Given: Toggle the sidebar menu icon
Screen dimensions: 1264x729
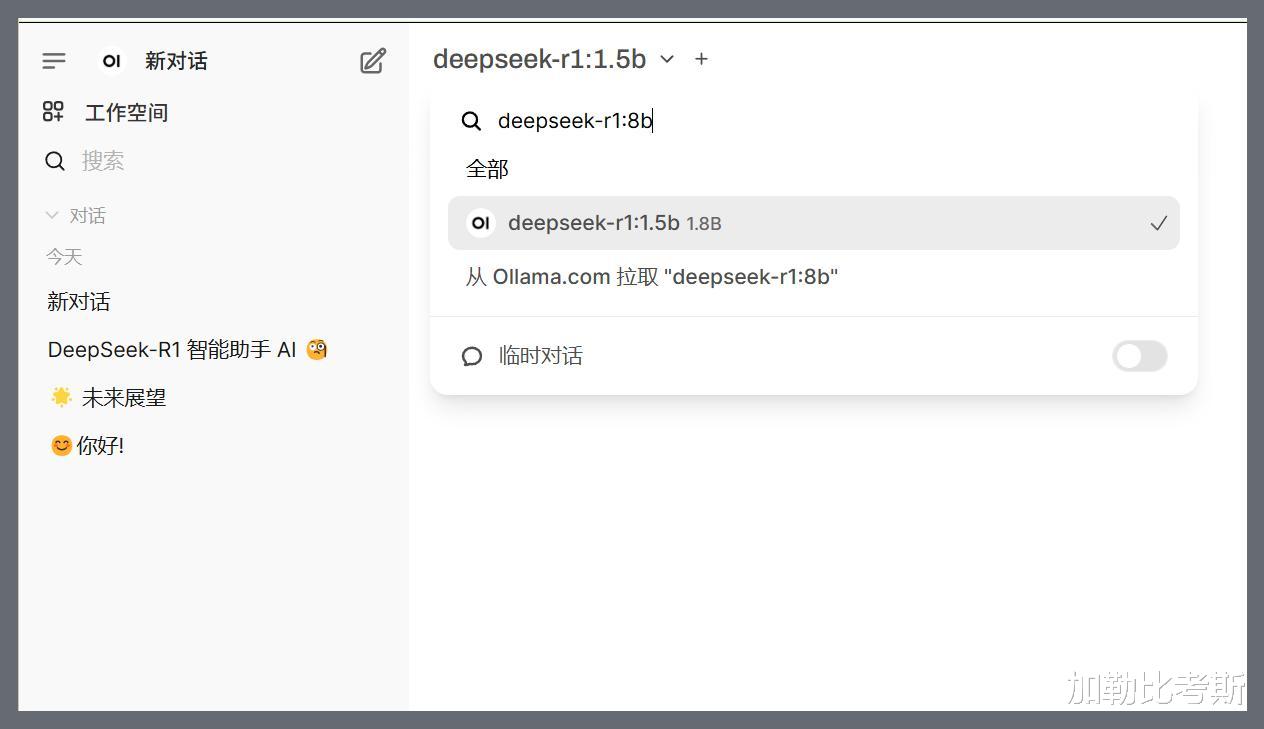Looking at the screenshot, I should tap(54, 61).
